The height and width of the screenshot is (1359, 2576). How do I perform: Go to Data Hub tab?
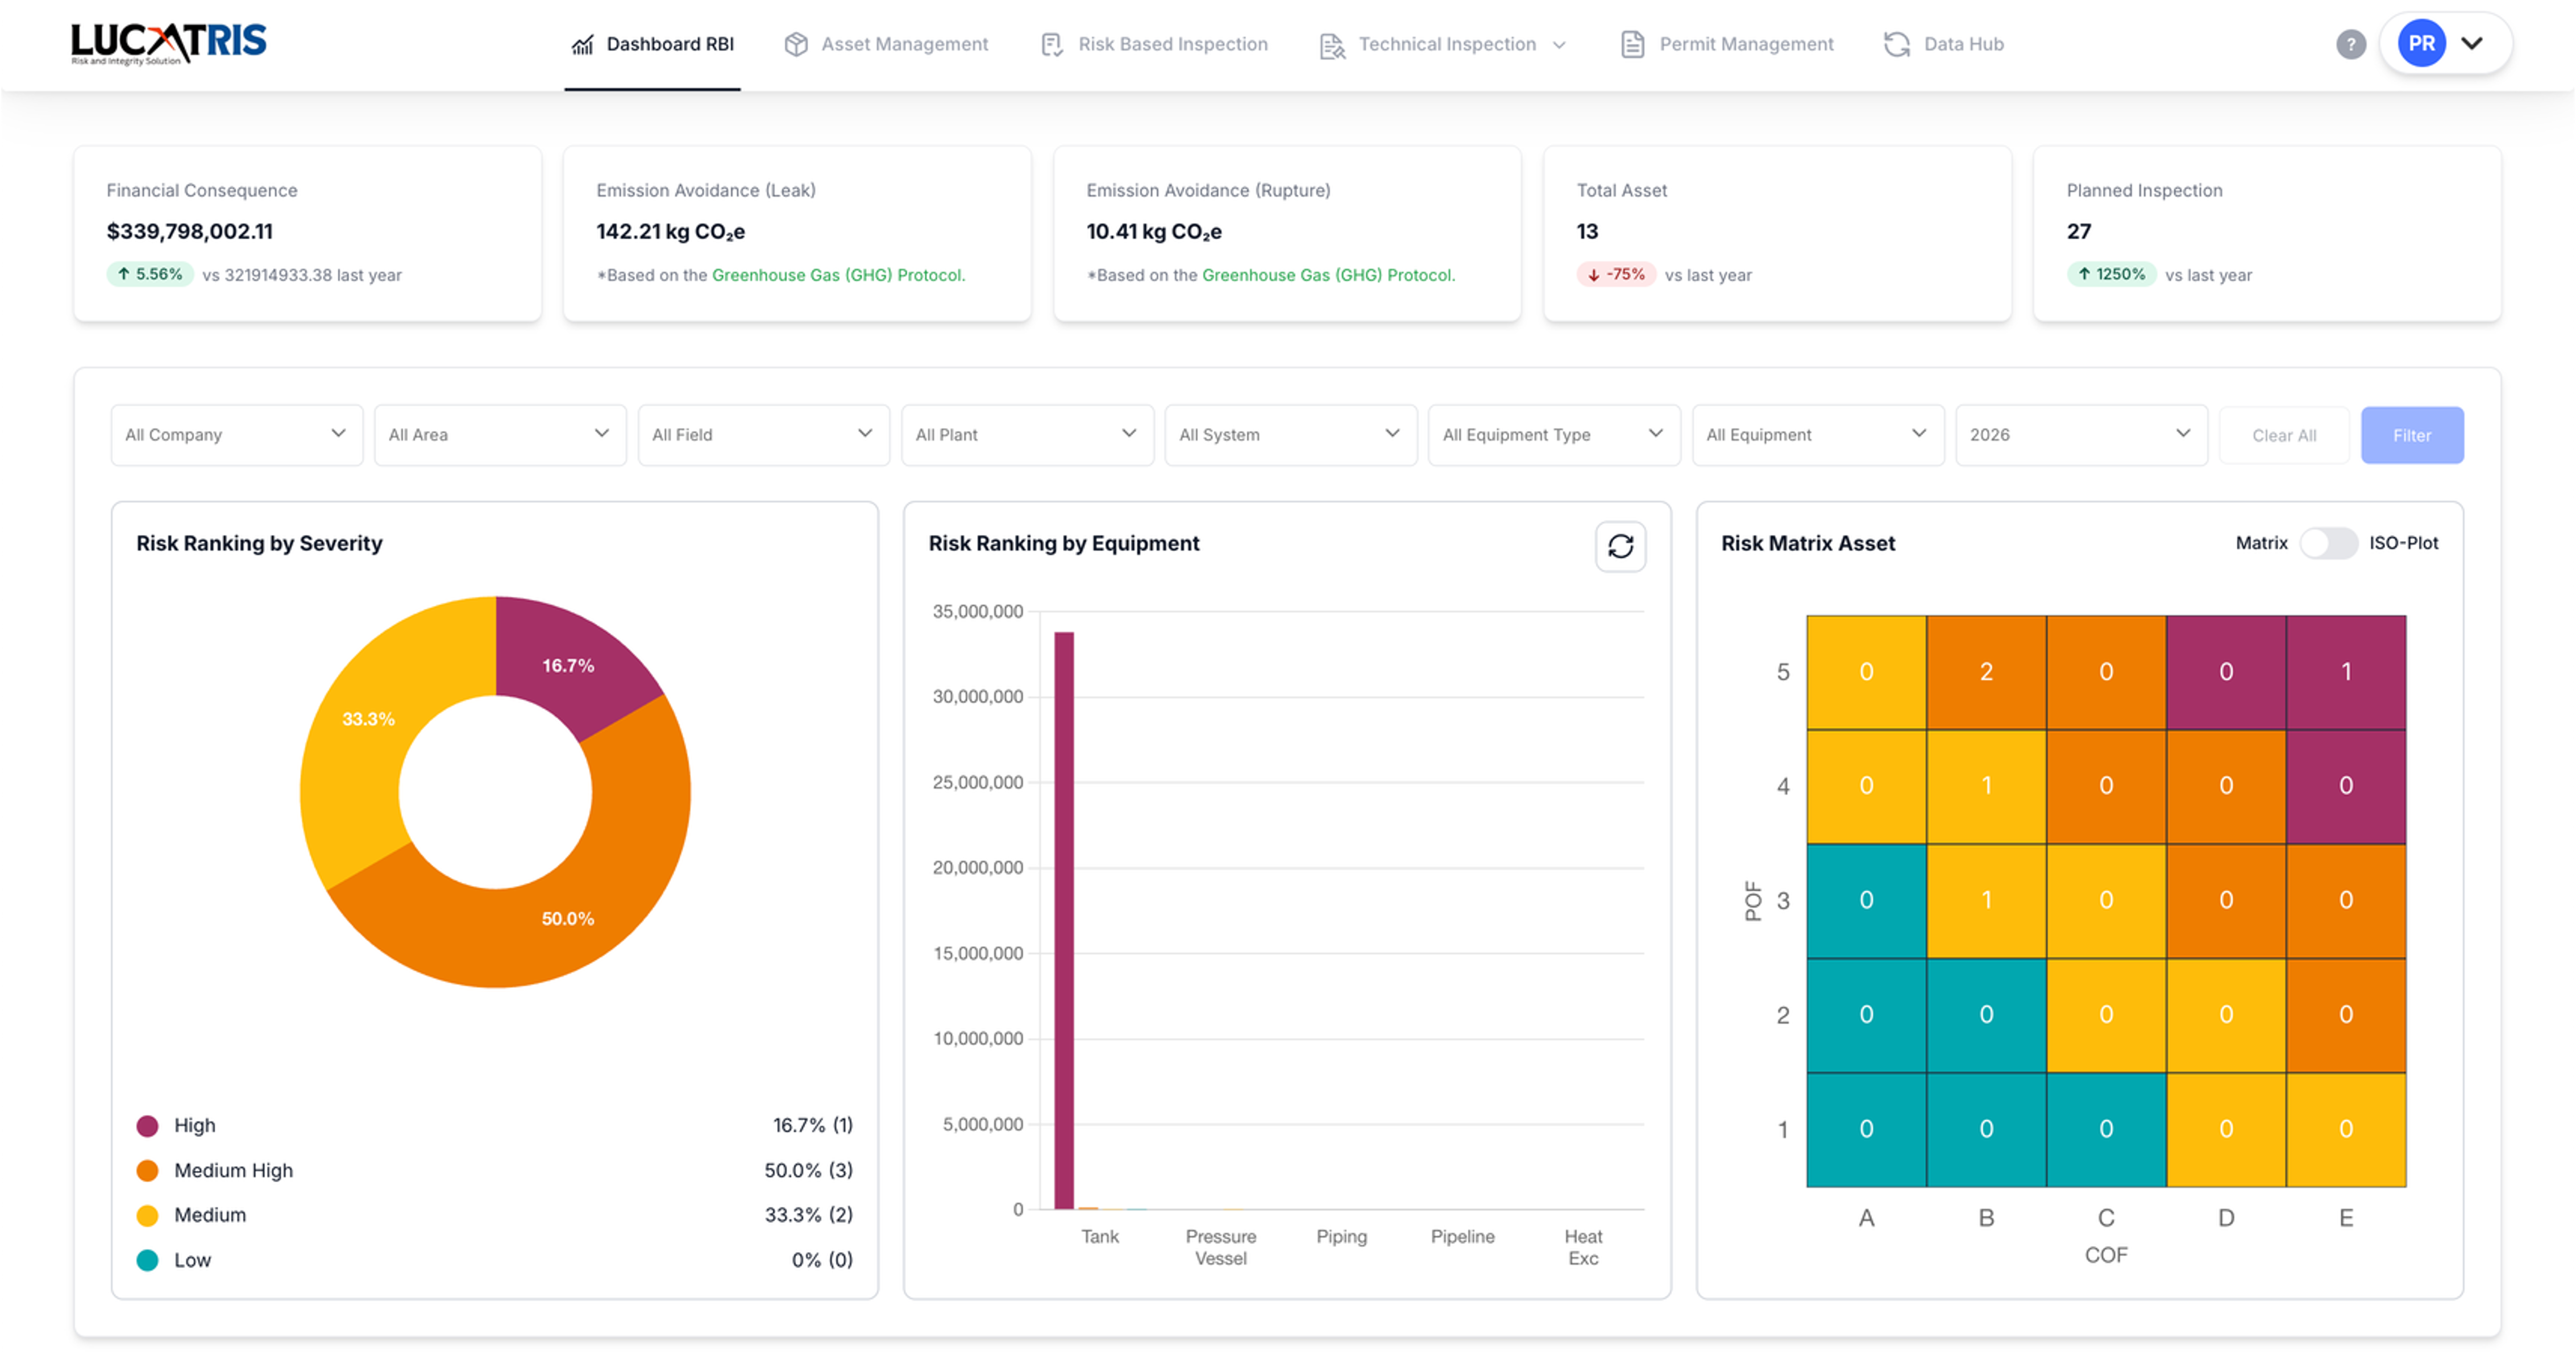pos(1944,45)
